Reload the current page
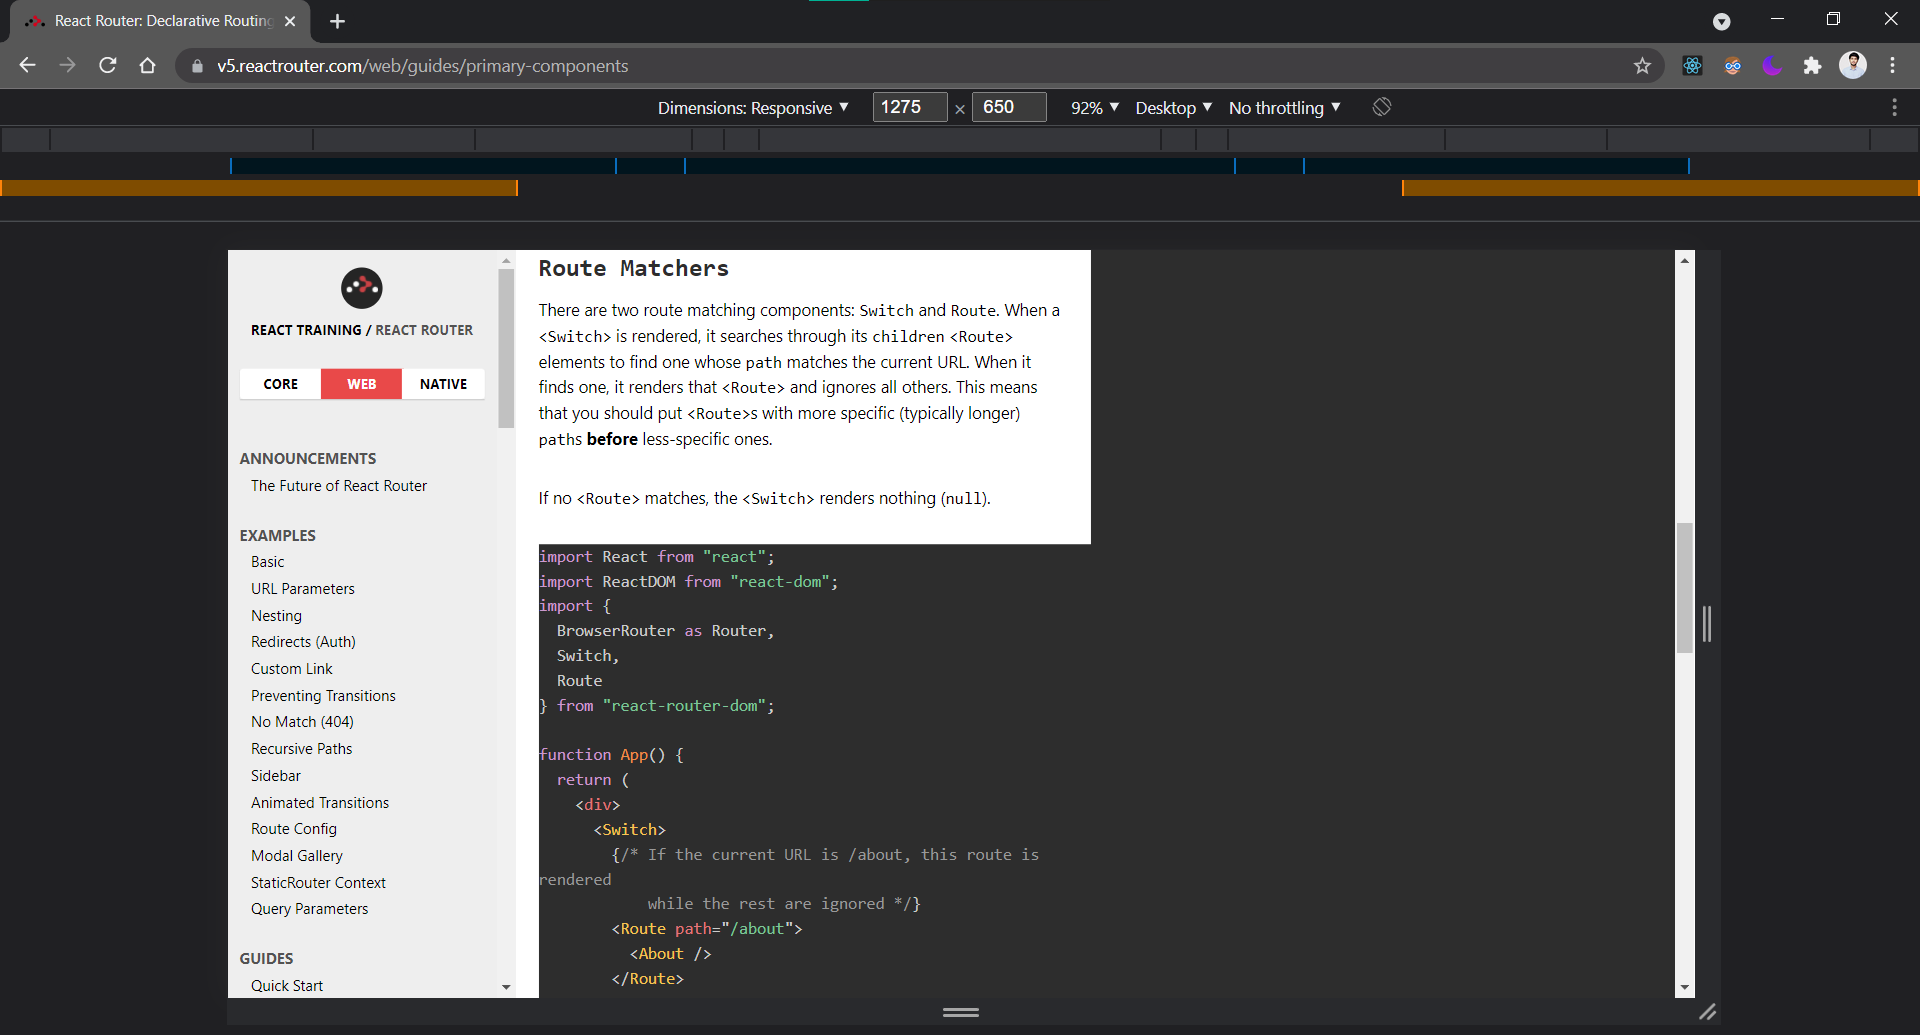Viewport: 1920px width, 1035px height. point(107,65)
